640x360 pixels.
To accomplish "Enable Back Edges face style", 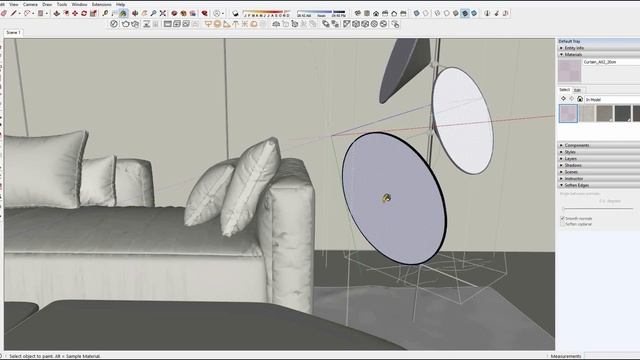I will [426, 13].
